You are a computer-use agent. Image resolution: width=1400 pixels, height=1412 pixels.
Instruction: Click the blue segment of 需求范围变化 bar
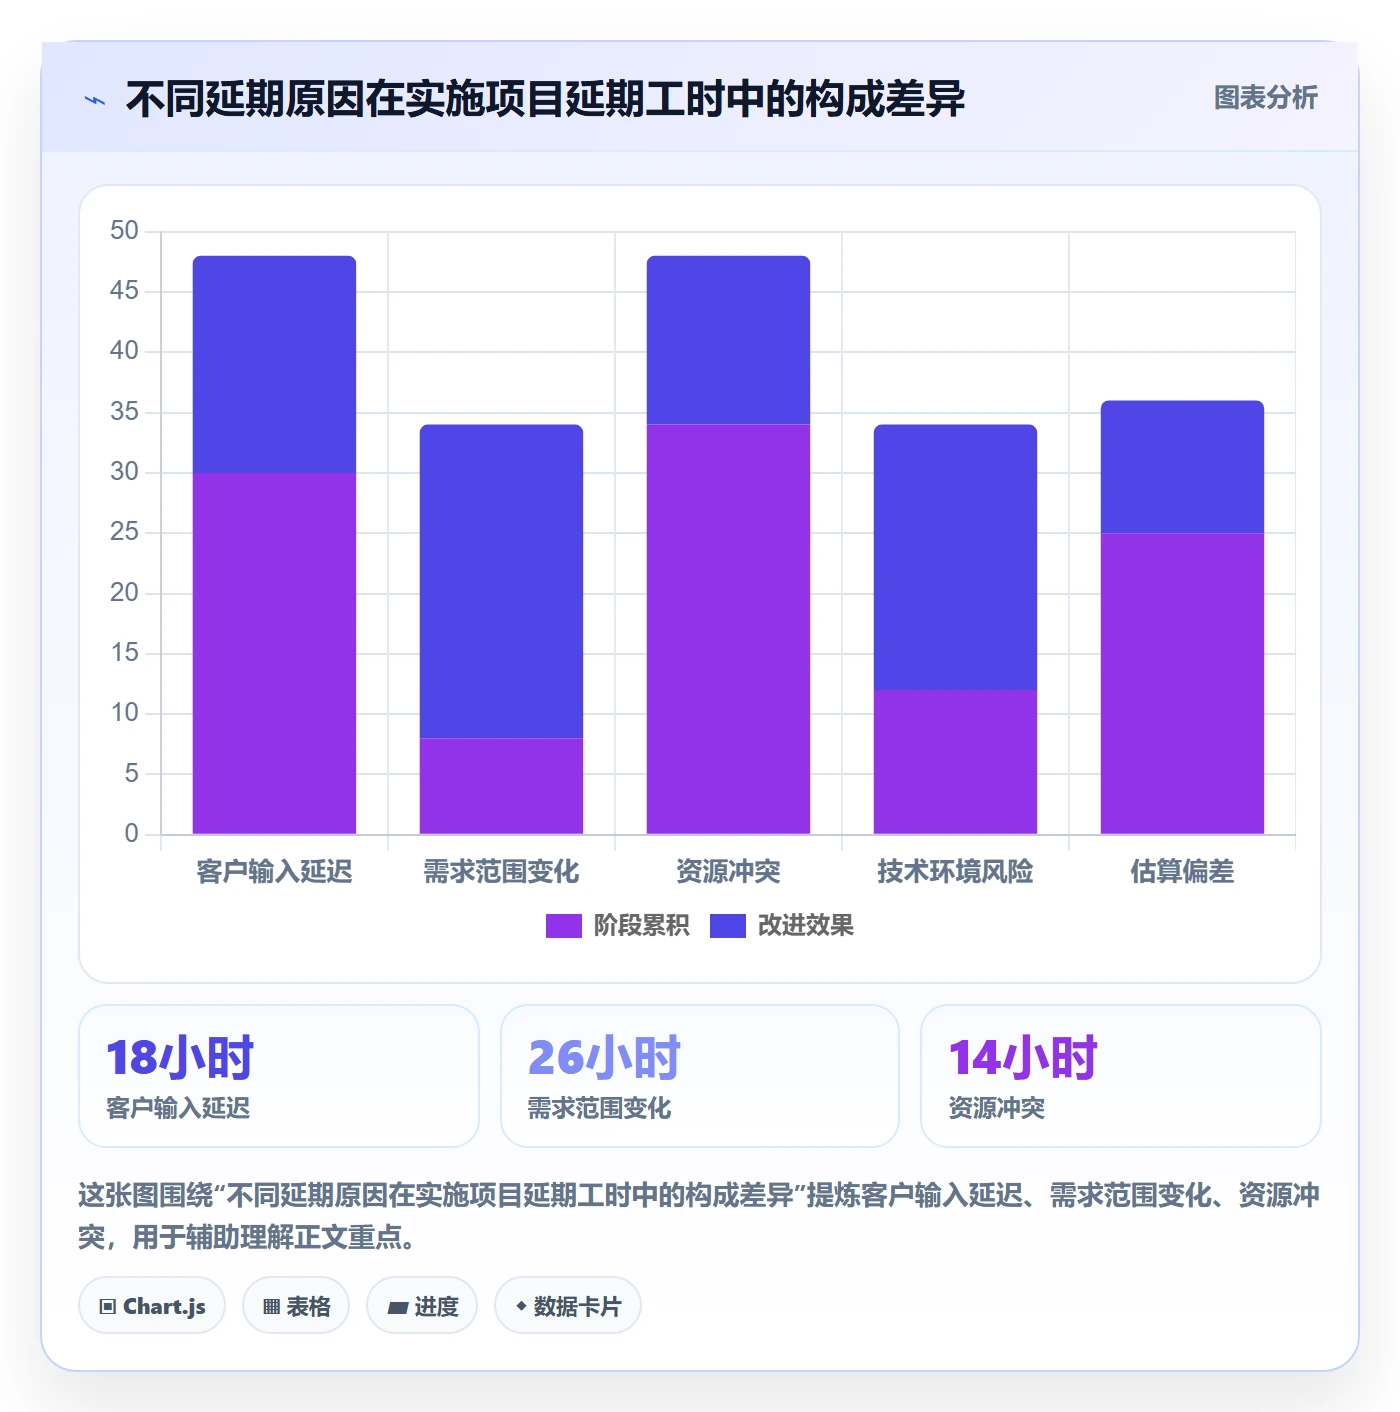tap(501, 581)
